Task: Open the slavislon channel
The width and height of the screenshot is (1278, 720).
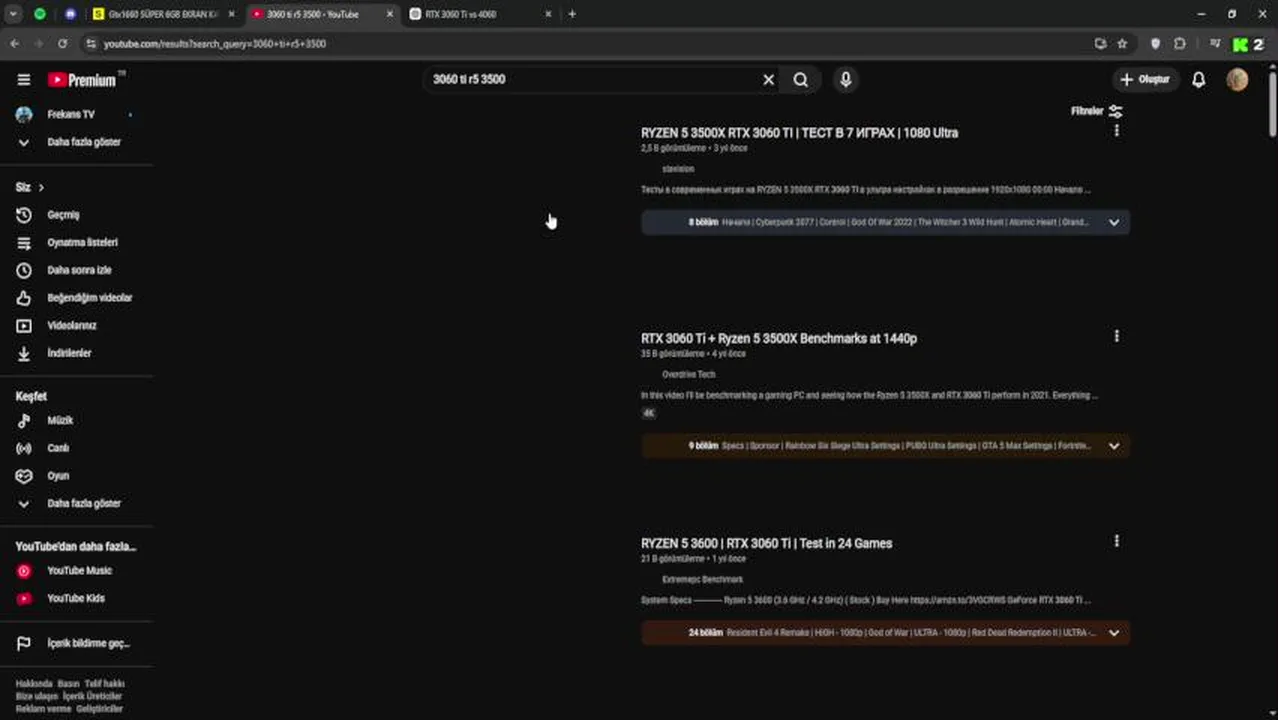Action: pyautogui.click(x=678, y=169)
